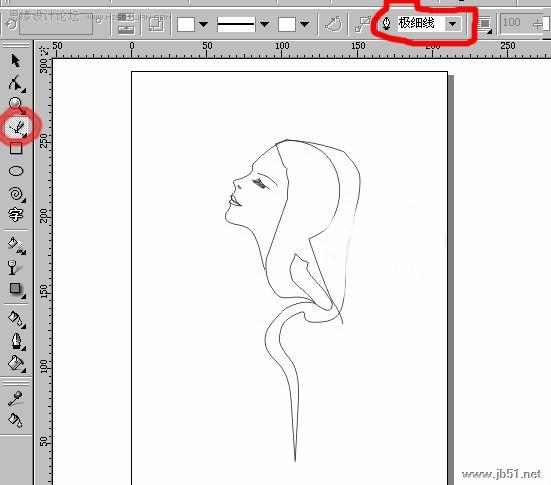Click the freehand smoothing field showing 100
This screenshot has width=551, height=485.
(515, 24)
